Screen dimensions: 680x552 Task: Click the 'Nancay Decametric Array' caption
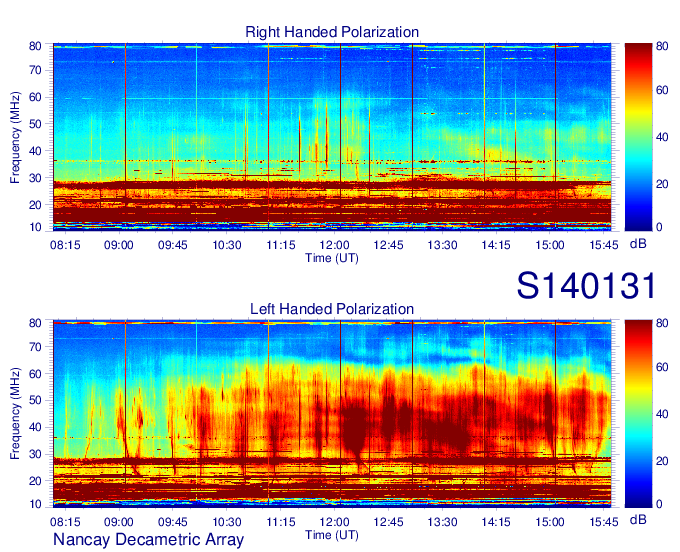[x=148, y=540]
